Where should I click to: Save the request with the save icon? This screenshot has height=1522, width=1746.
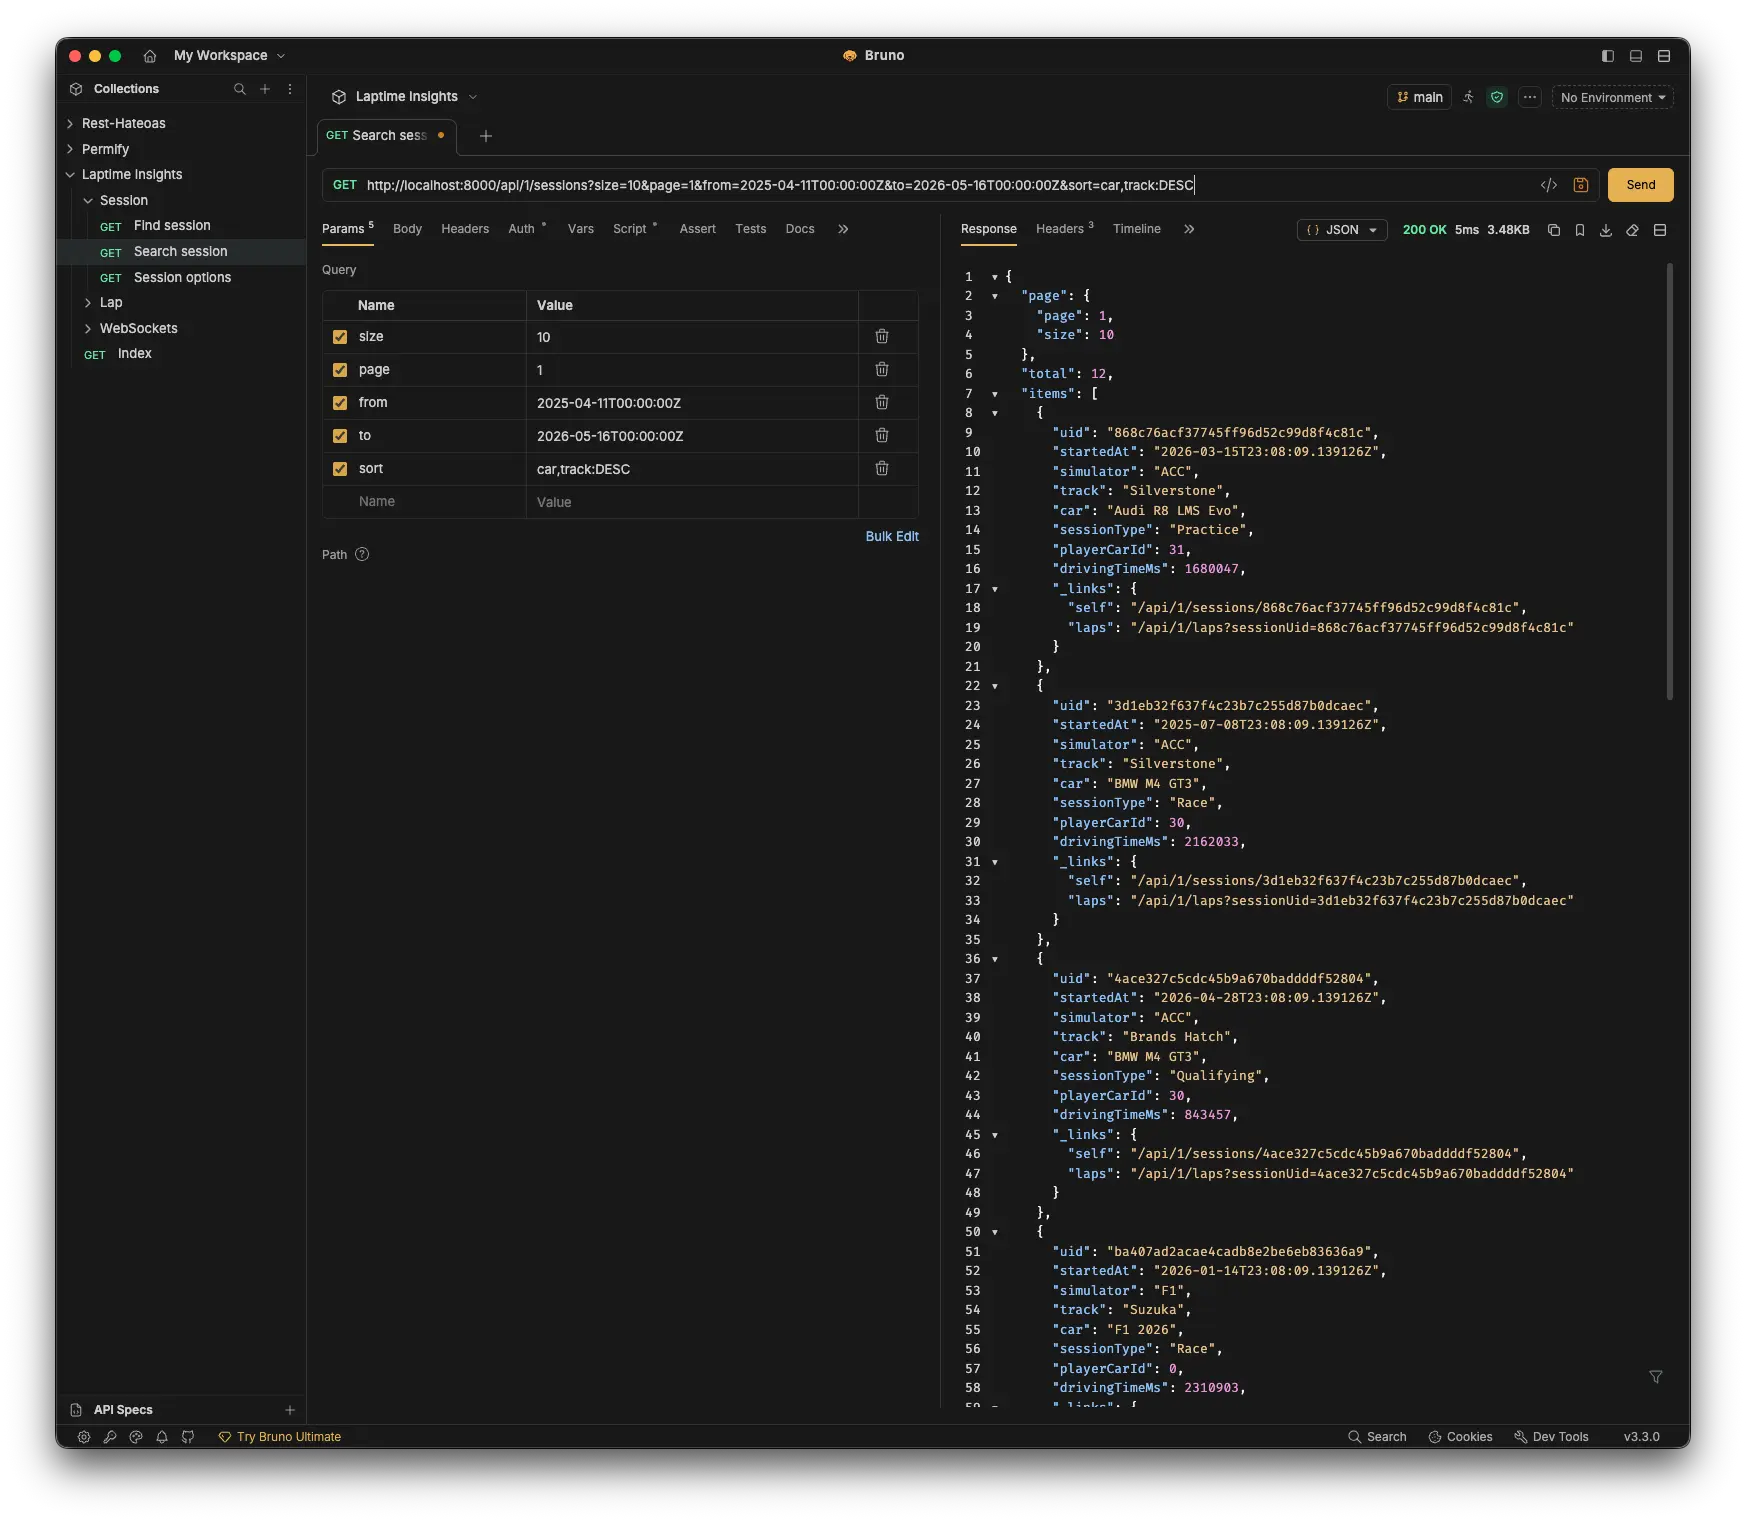(1581, 185)
